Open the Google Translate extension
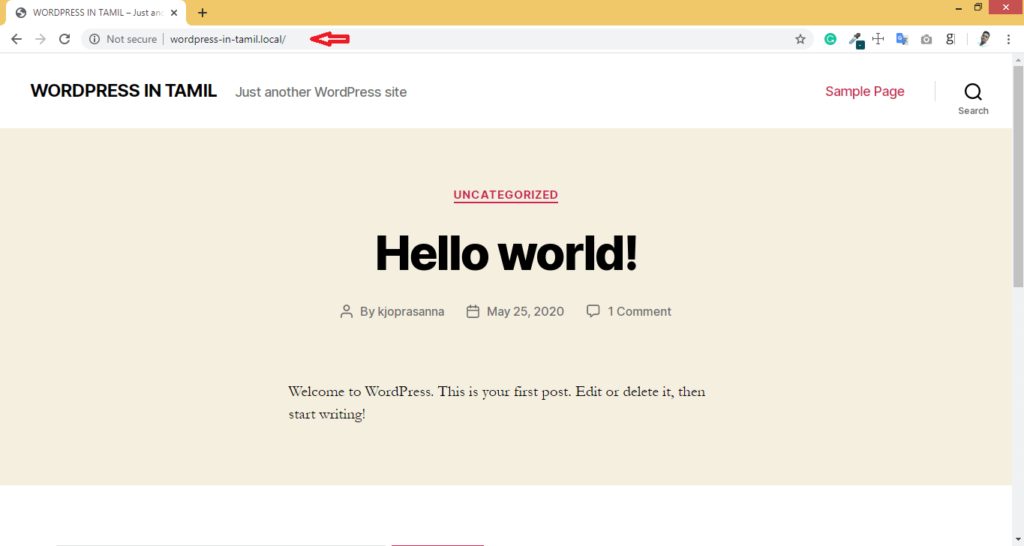The image size is (1024, 546). (x=902, y=39)
